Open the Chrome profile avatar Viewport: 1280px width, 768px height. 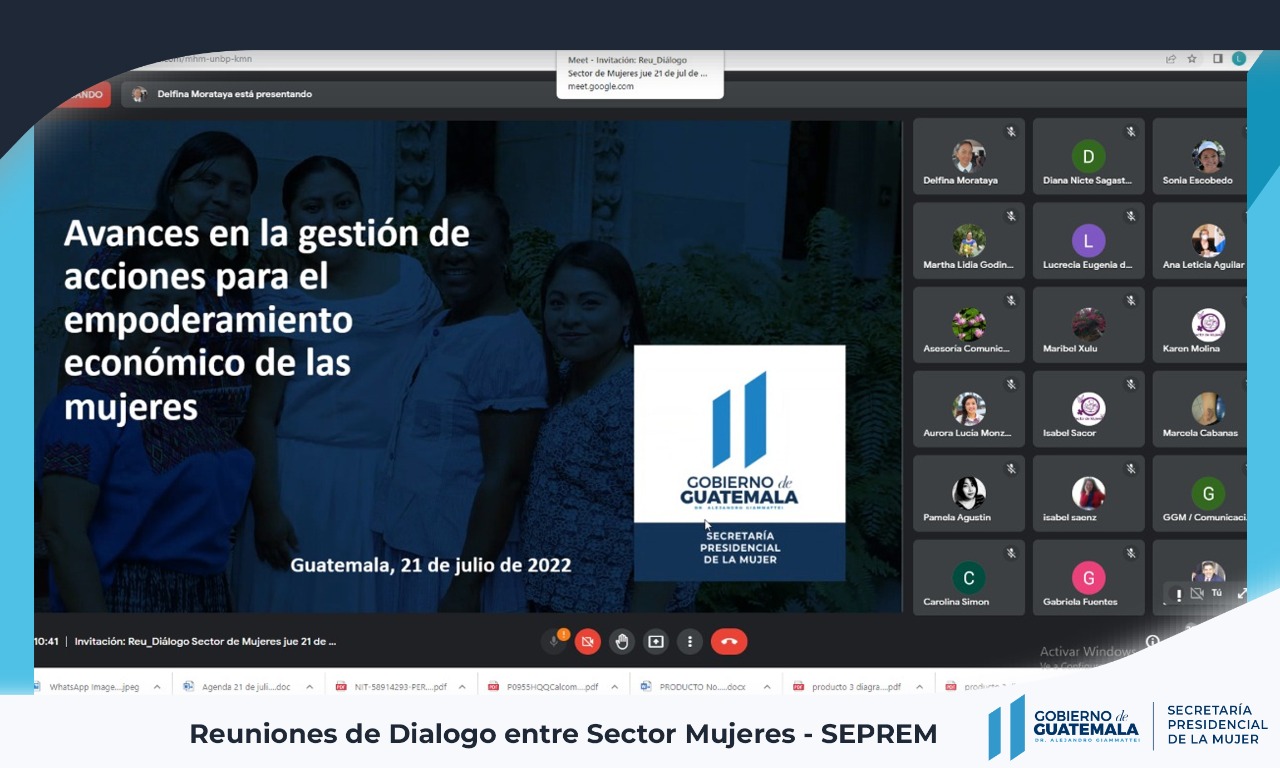tap(1239, 59)
